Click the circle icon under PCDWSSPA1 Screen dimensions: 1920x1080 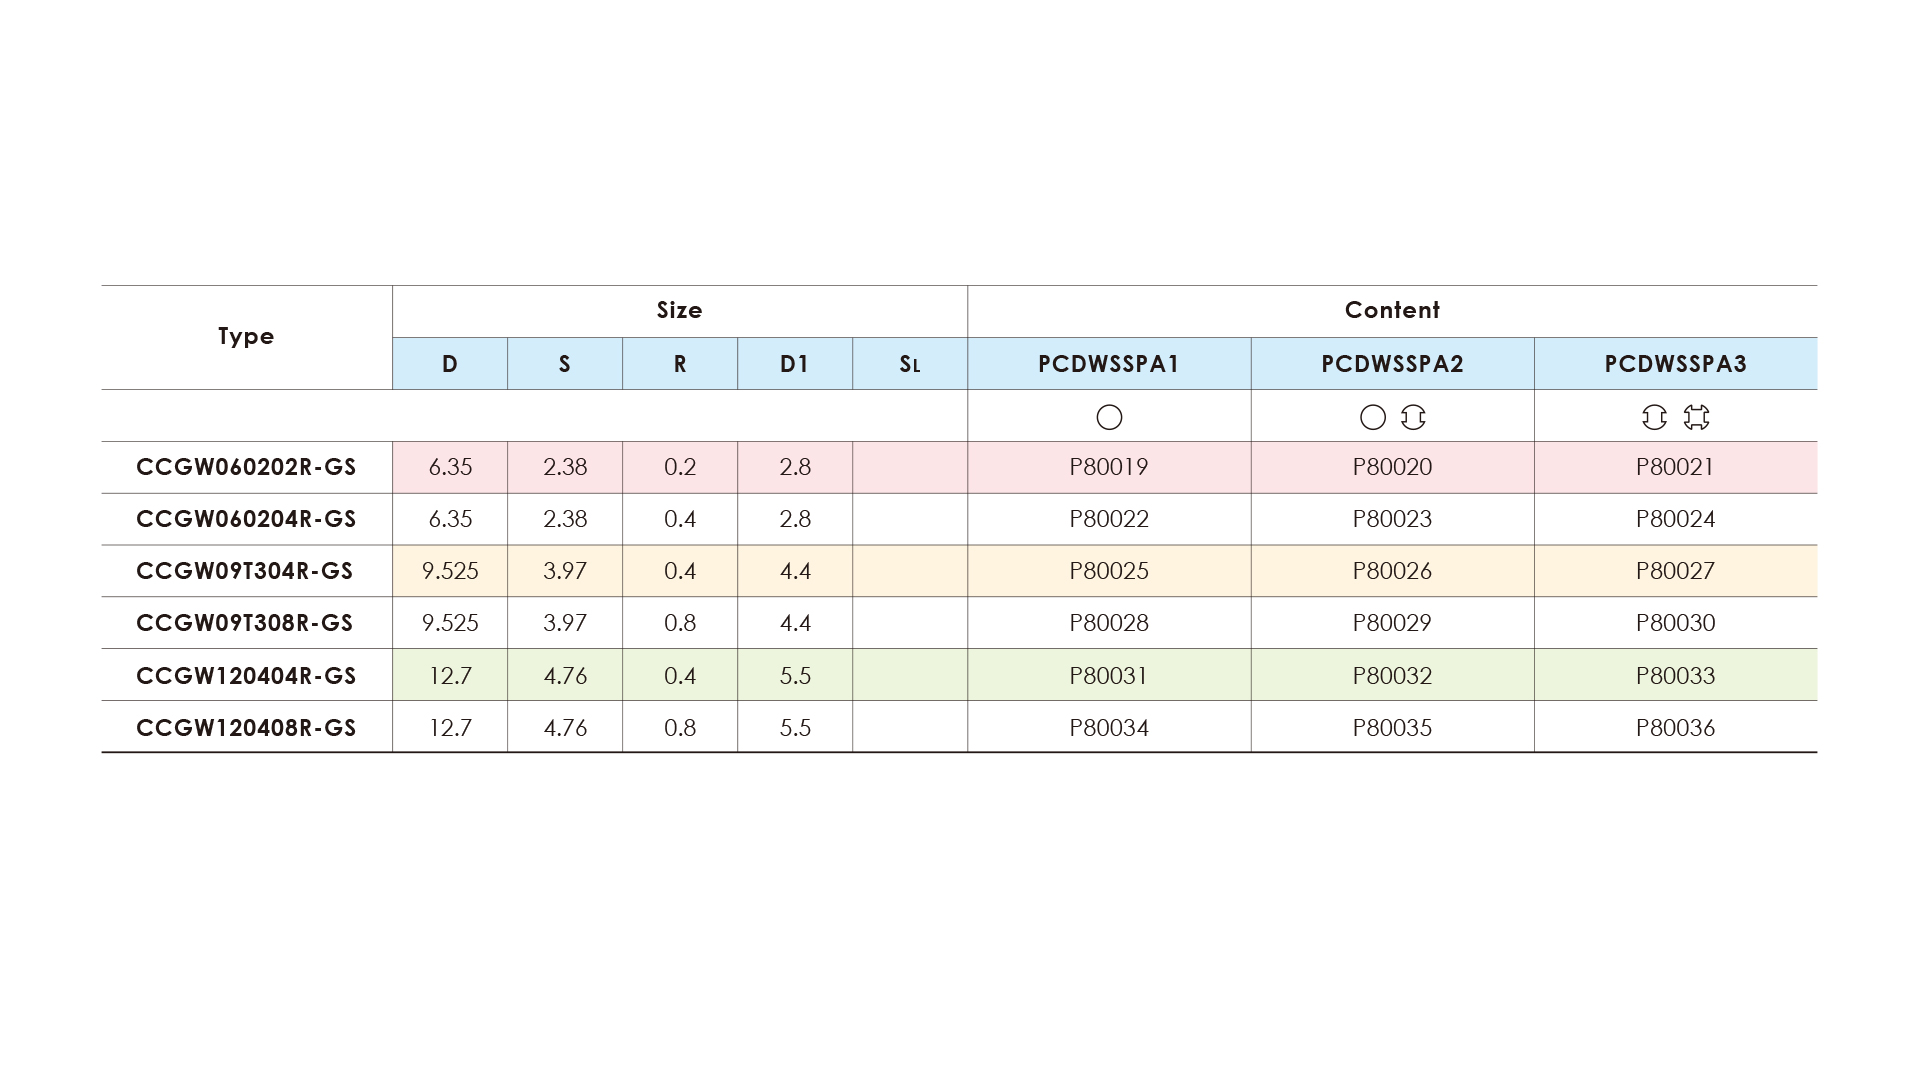(1109, 417)
